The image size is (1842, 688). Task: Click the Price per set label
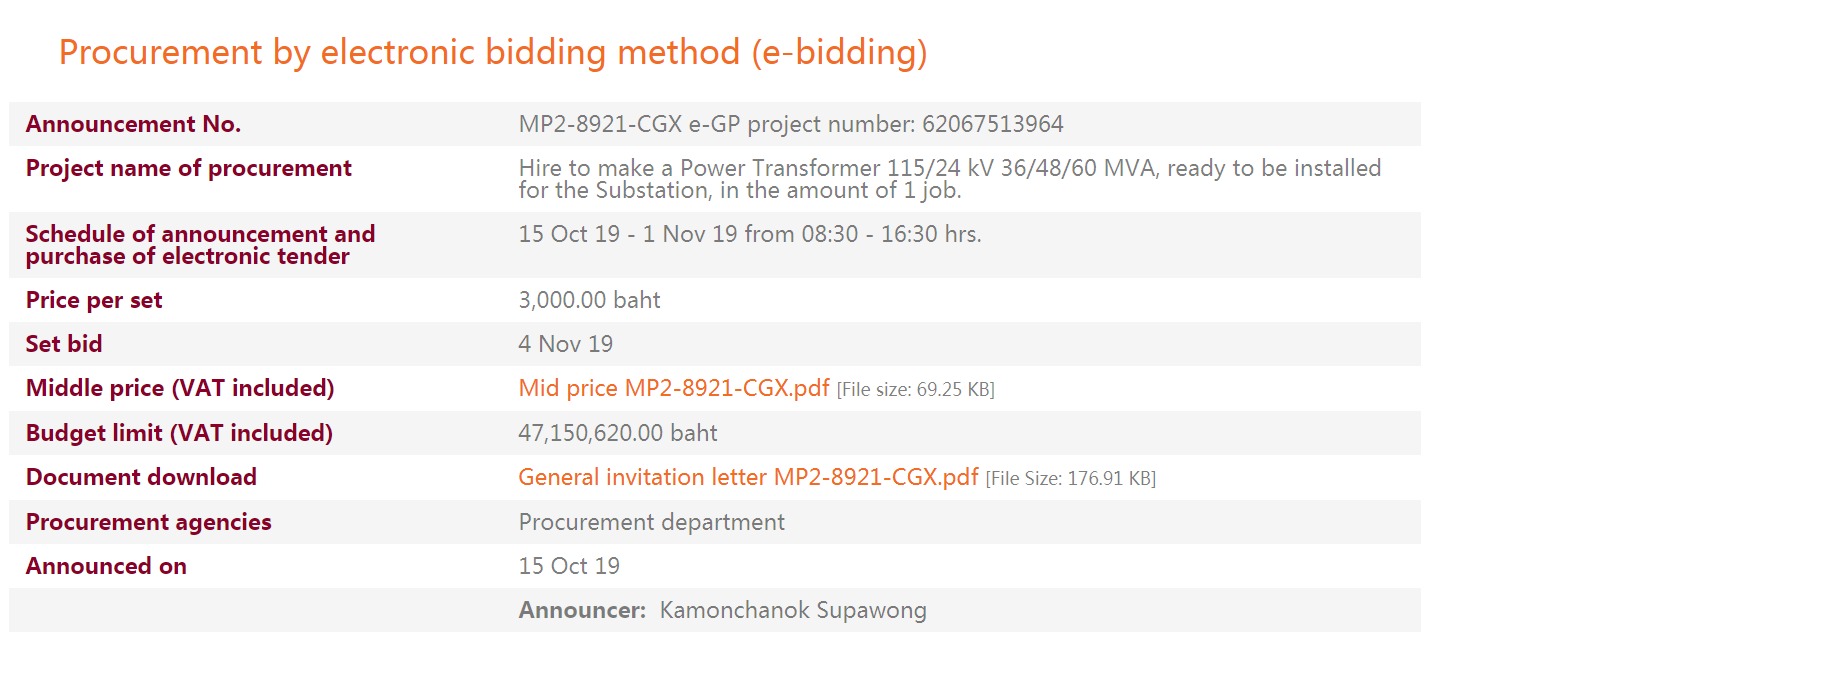[x=94, y=300]
